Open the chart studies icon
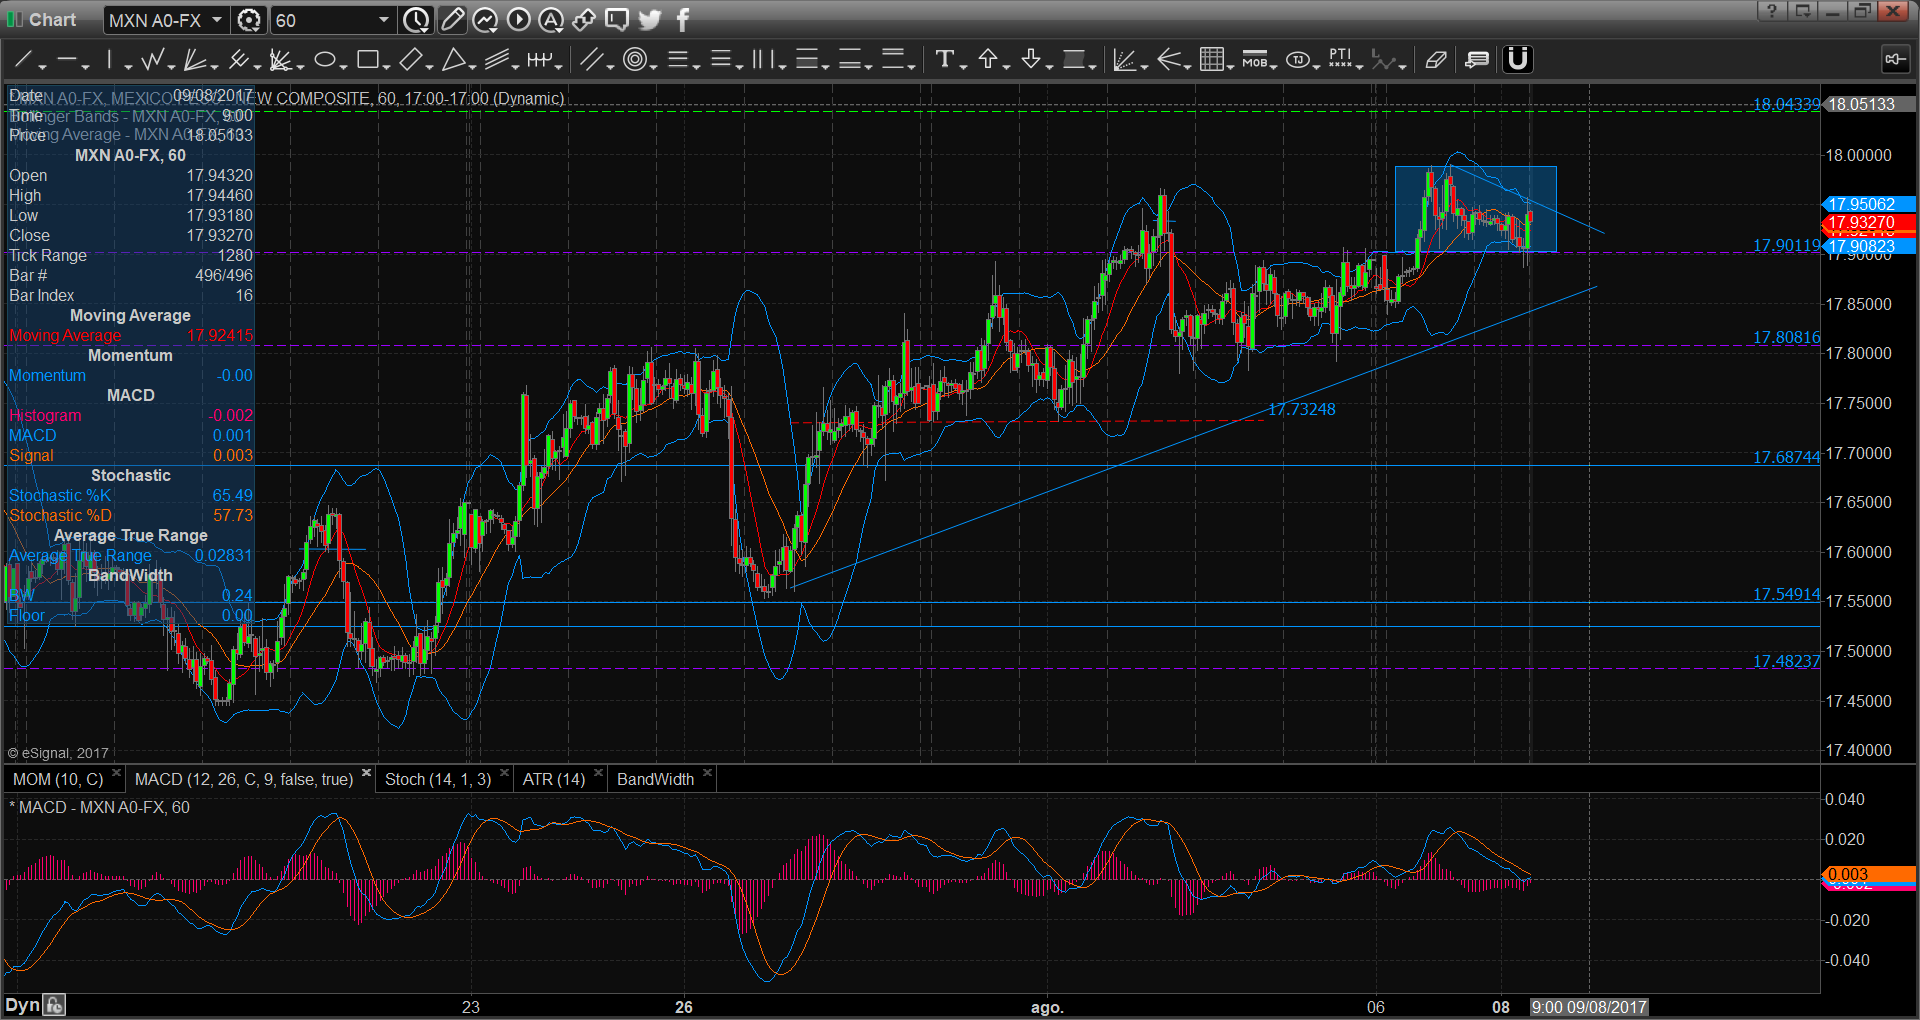Screen dimensions: 1920x1020 [485, 20]
